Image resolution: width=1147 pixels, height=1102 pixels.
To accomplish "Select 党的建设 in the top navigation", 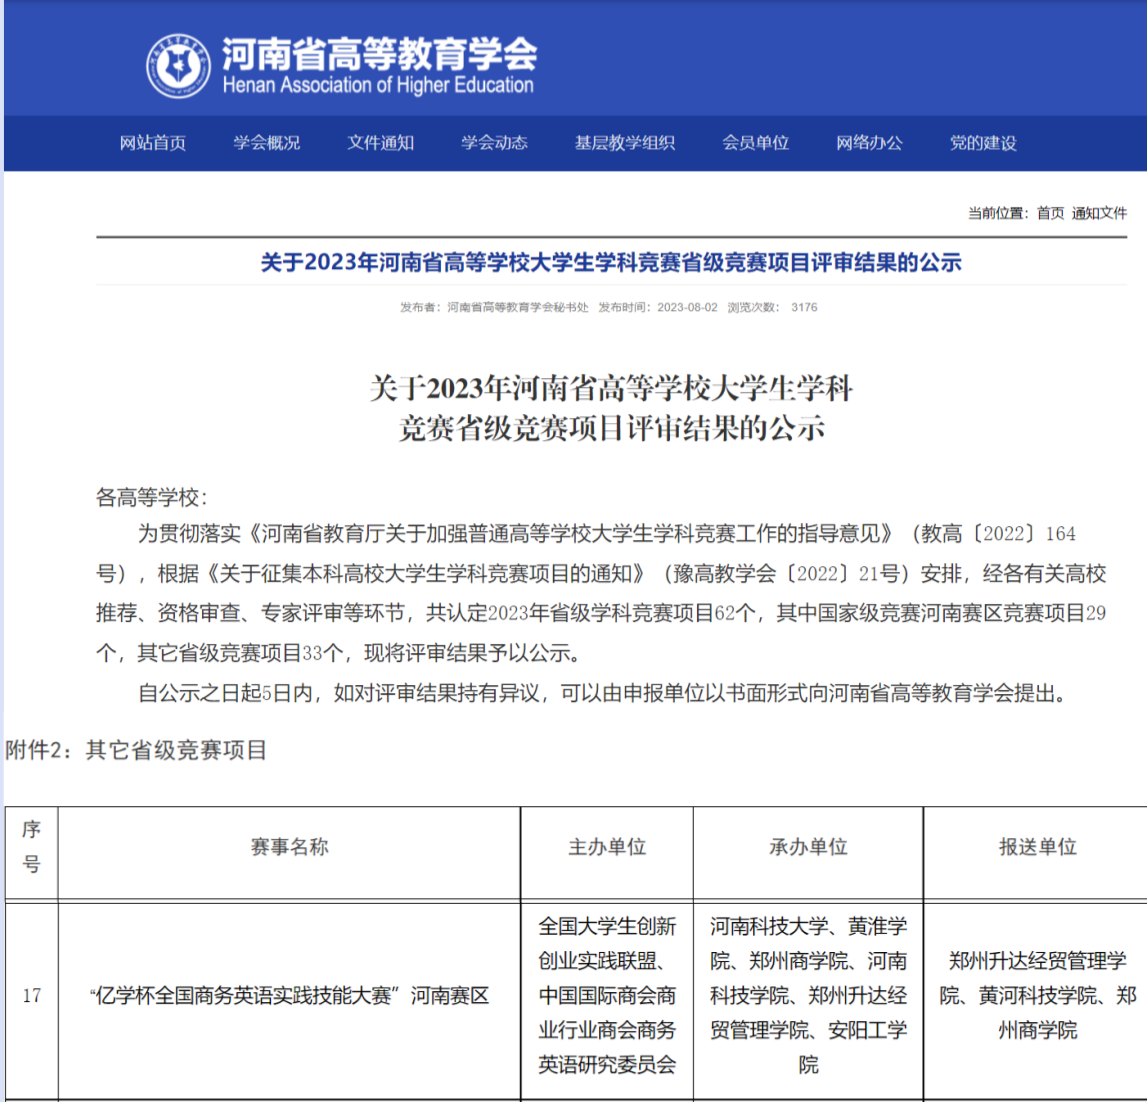I will [983, 143].
